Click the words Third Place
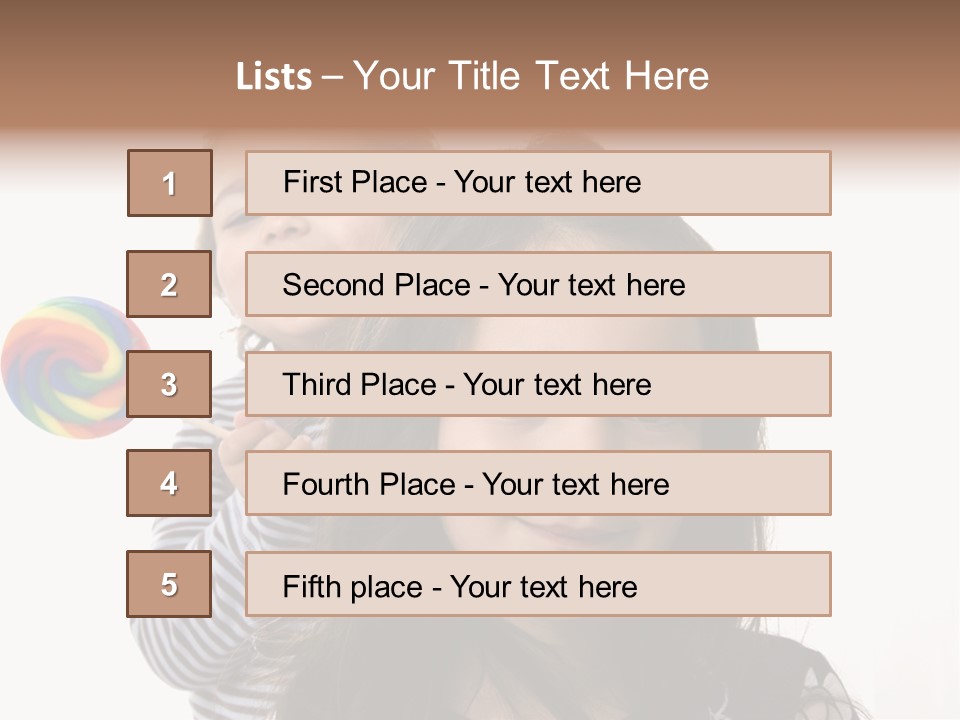This screenshot has width=960, height=720. click(x=359, y=384)
